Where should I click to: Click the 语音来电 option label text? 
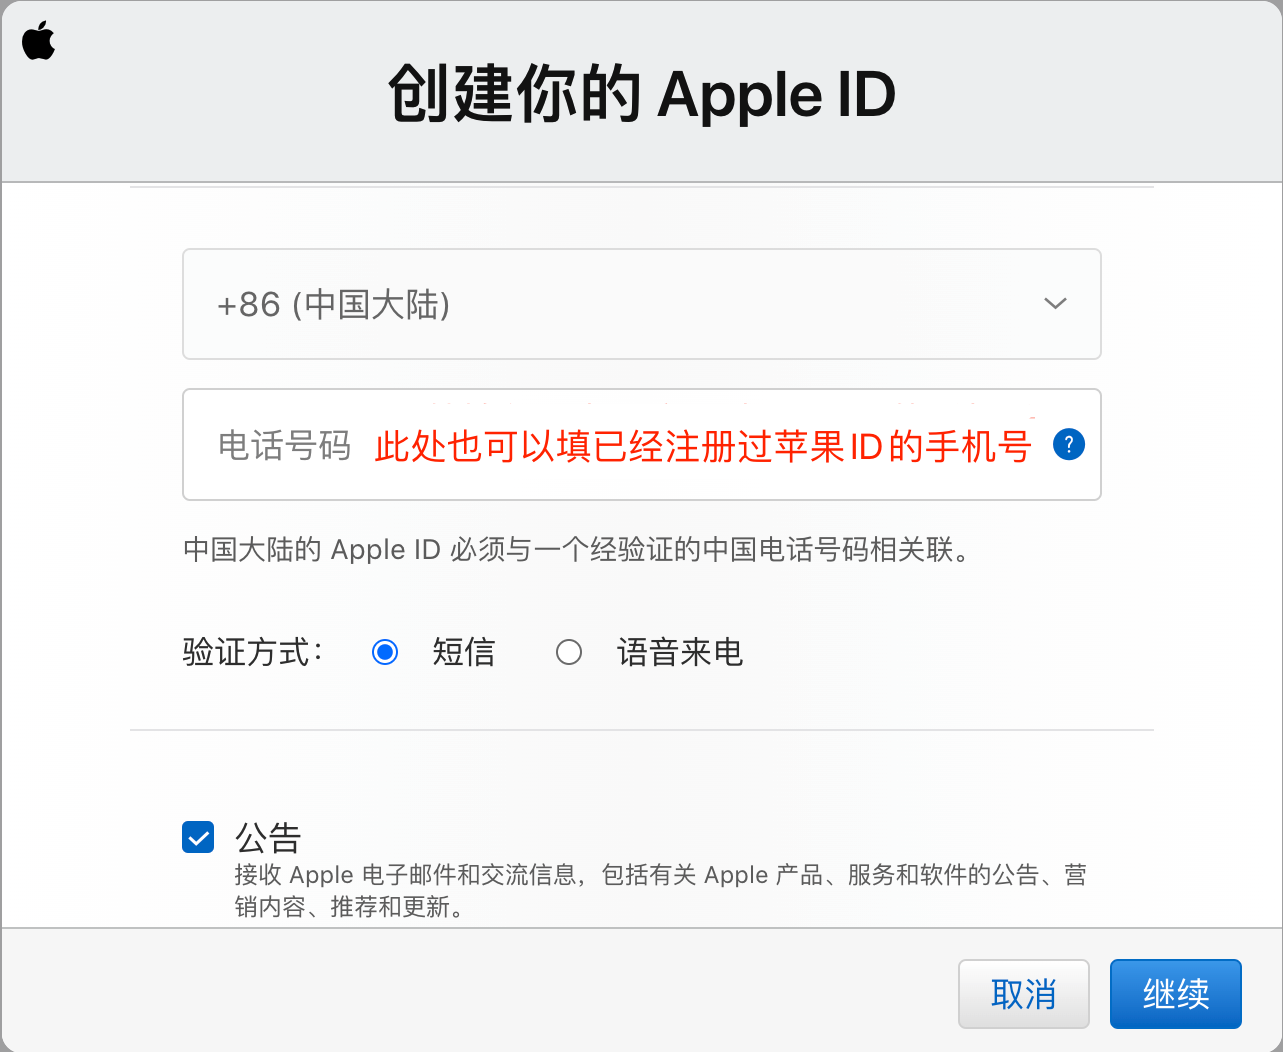(x=680, y=652)
